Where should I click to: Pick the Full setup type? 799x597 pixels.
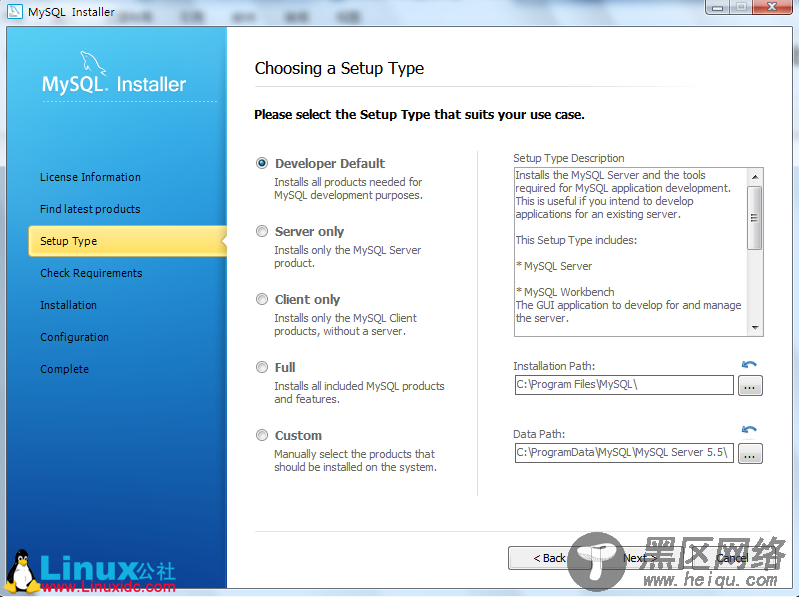tap(262, 367)
